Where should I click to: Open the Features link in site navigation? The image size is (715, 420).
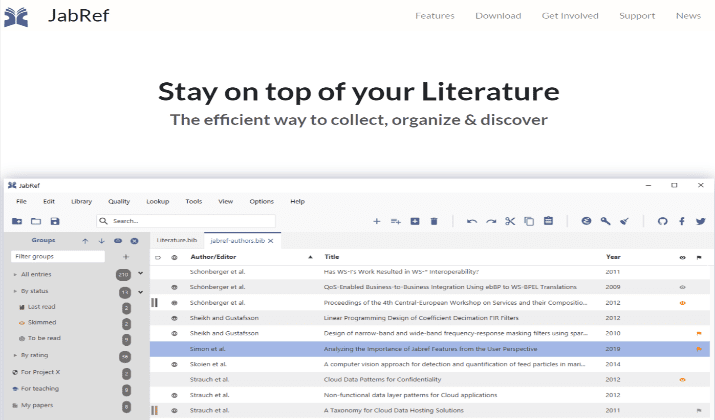pyautogui.click(x=435, y=16)
